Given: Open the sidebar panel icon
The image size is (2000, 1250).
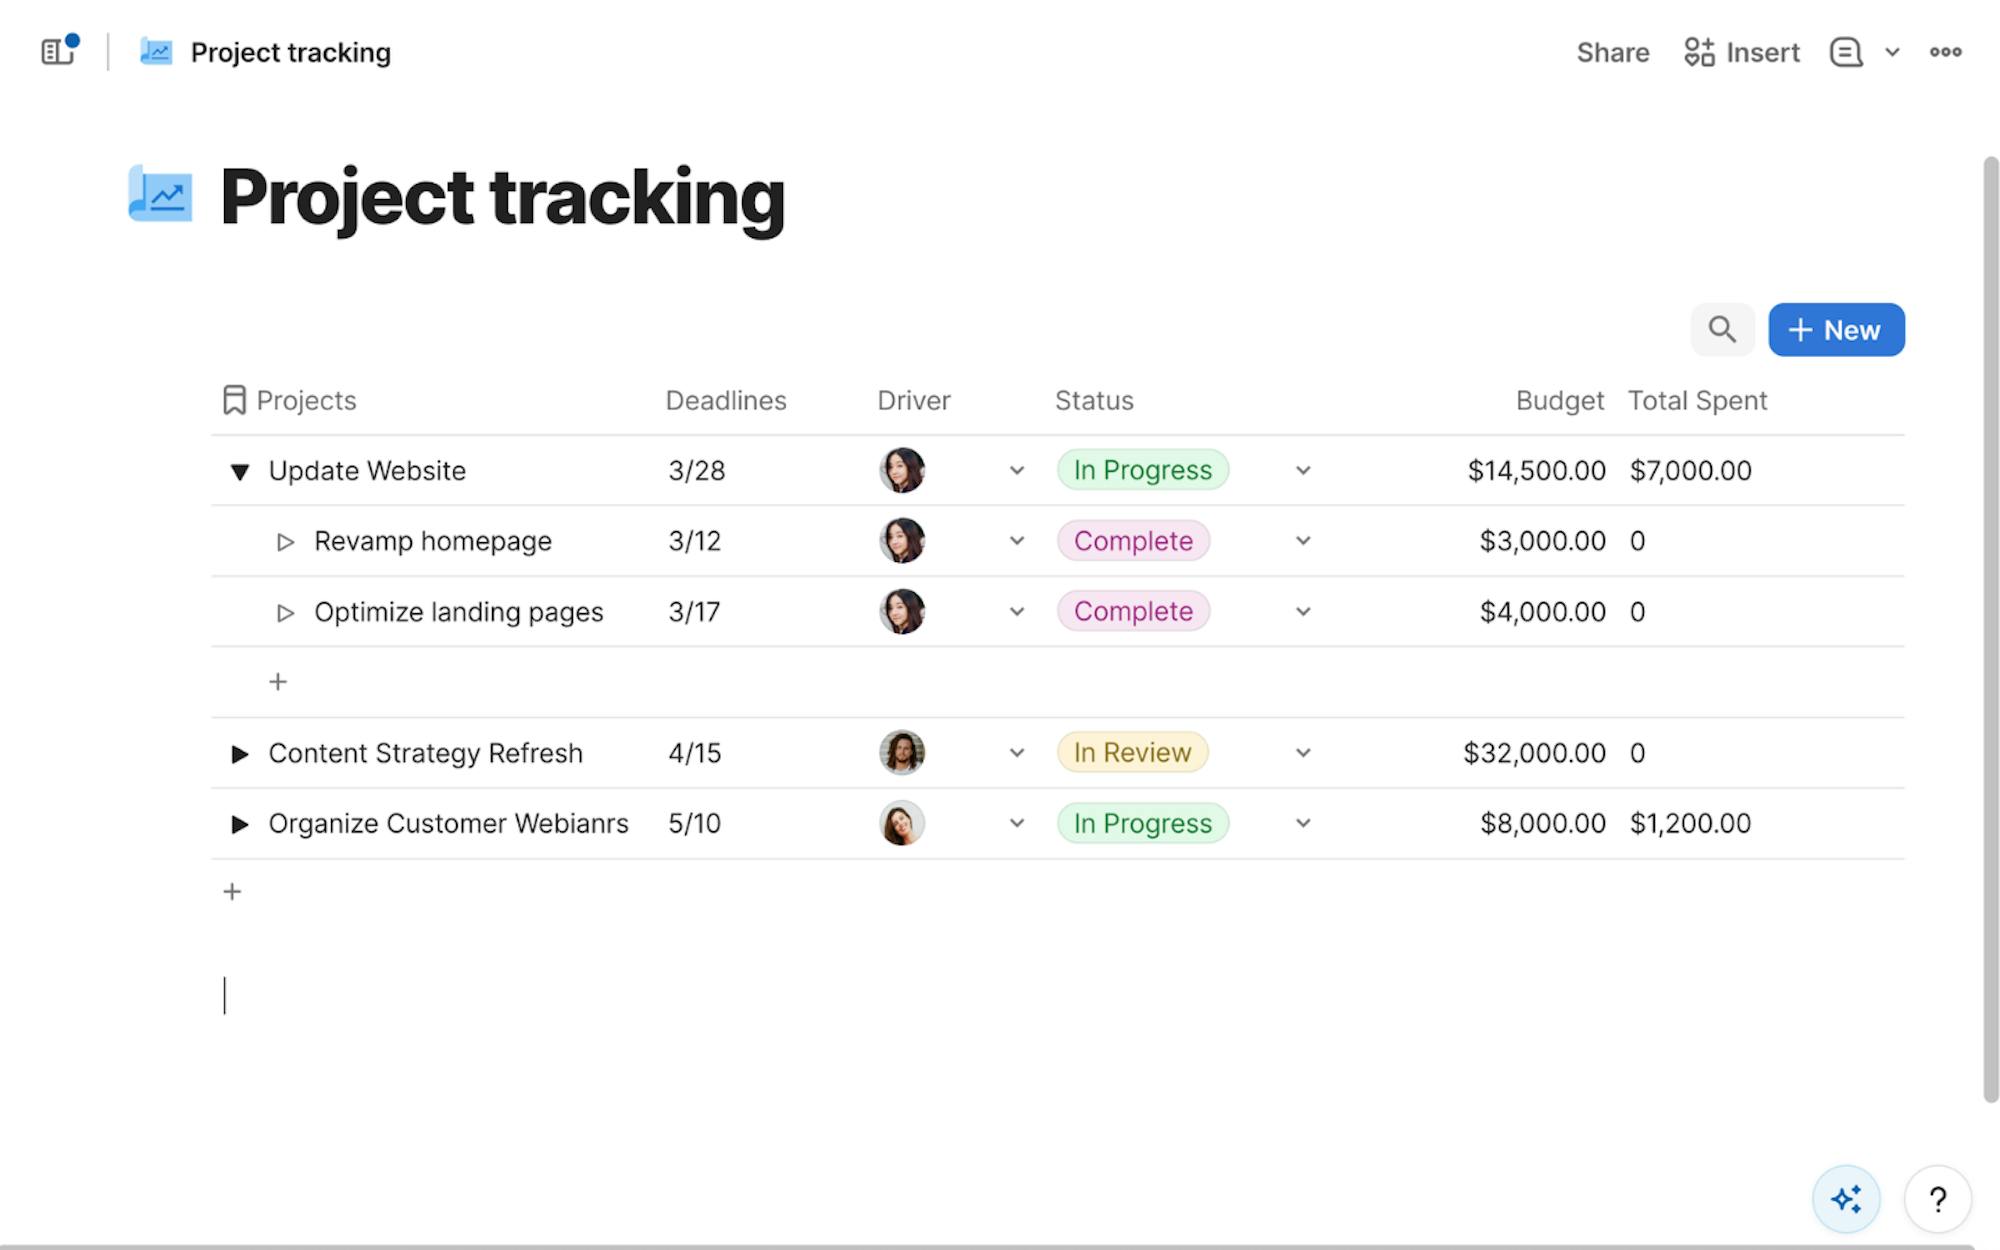Looking at the screenshot, I should [x=58, y=52].
